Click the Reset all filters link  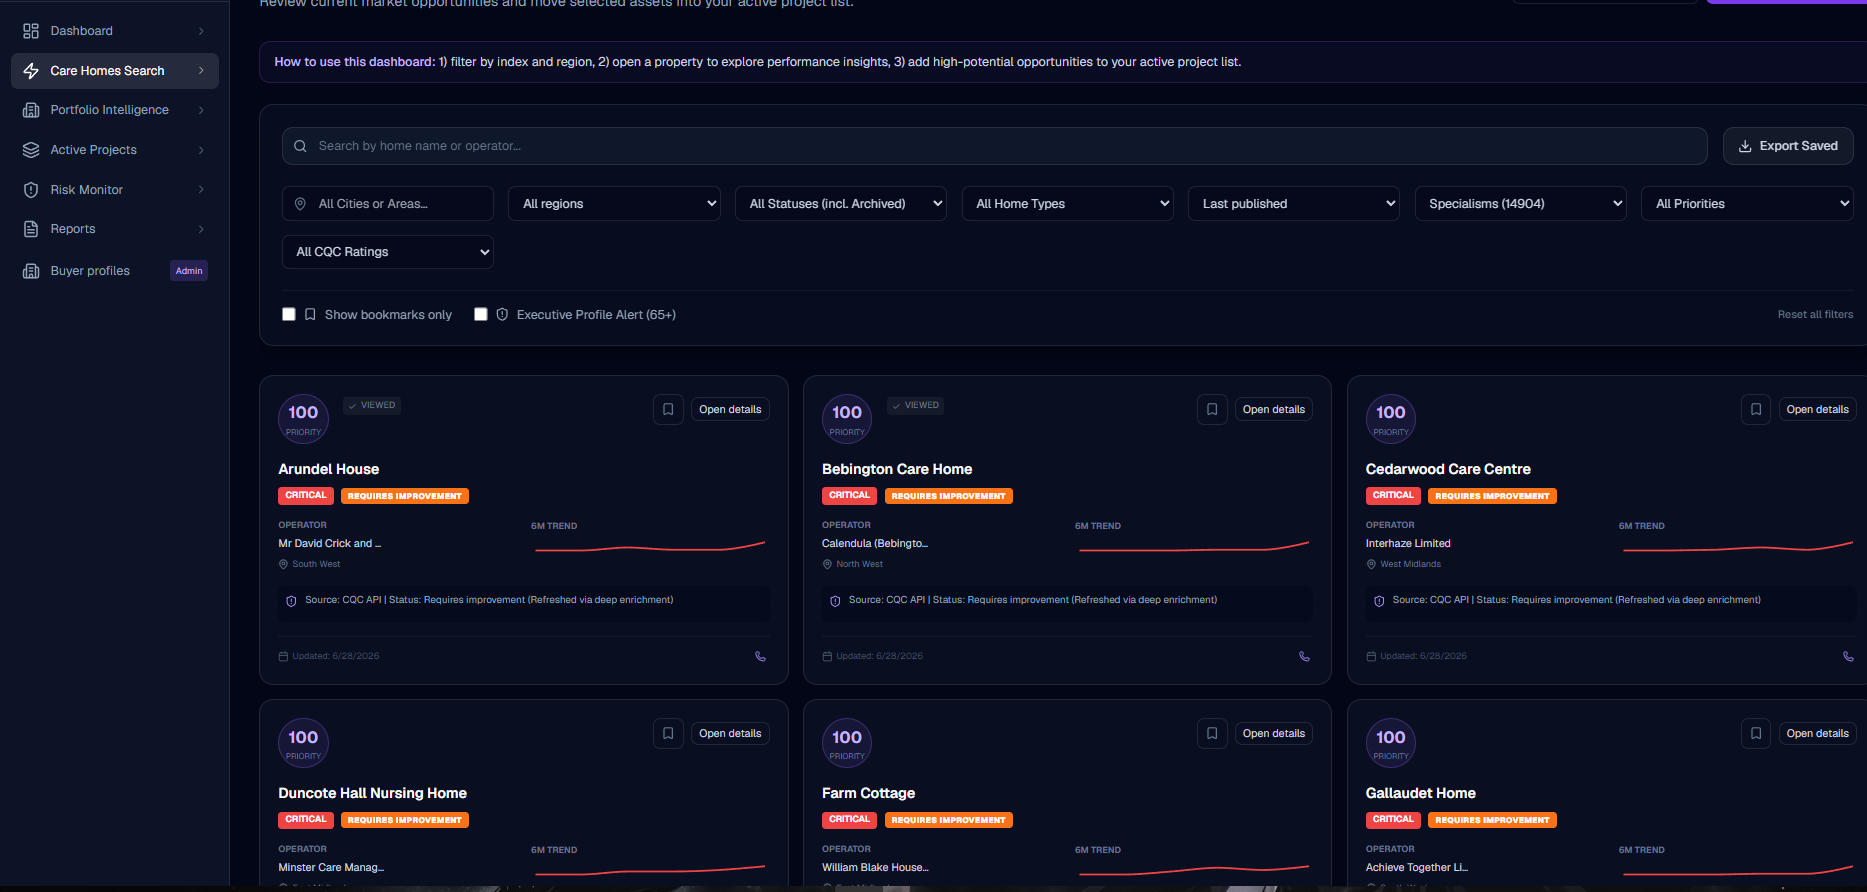tap(1815, 314)
